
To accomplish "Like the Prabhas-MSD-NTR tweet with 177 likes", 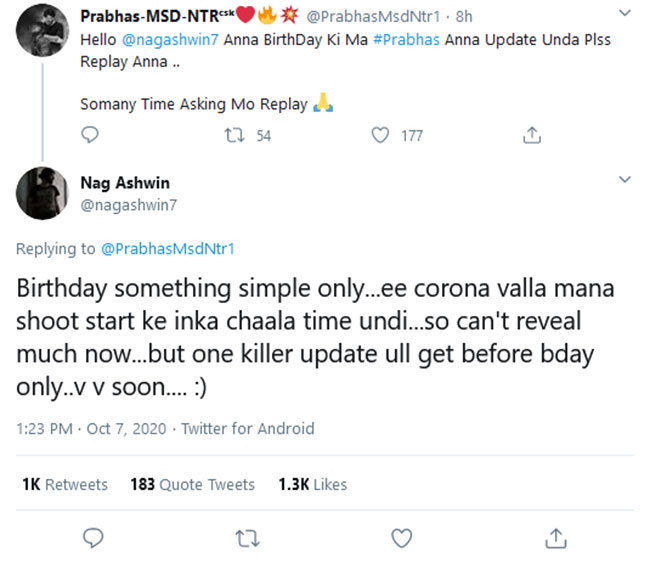I will coord(380,135).
